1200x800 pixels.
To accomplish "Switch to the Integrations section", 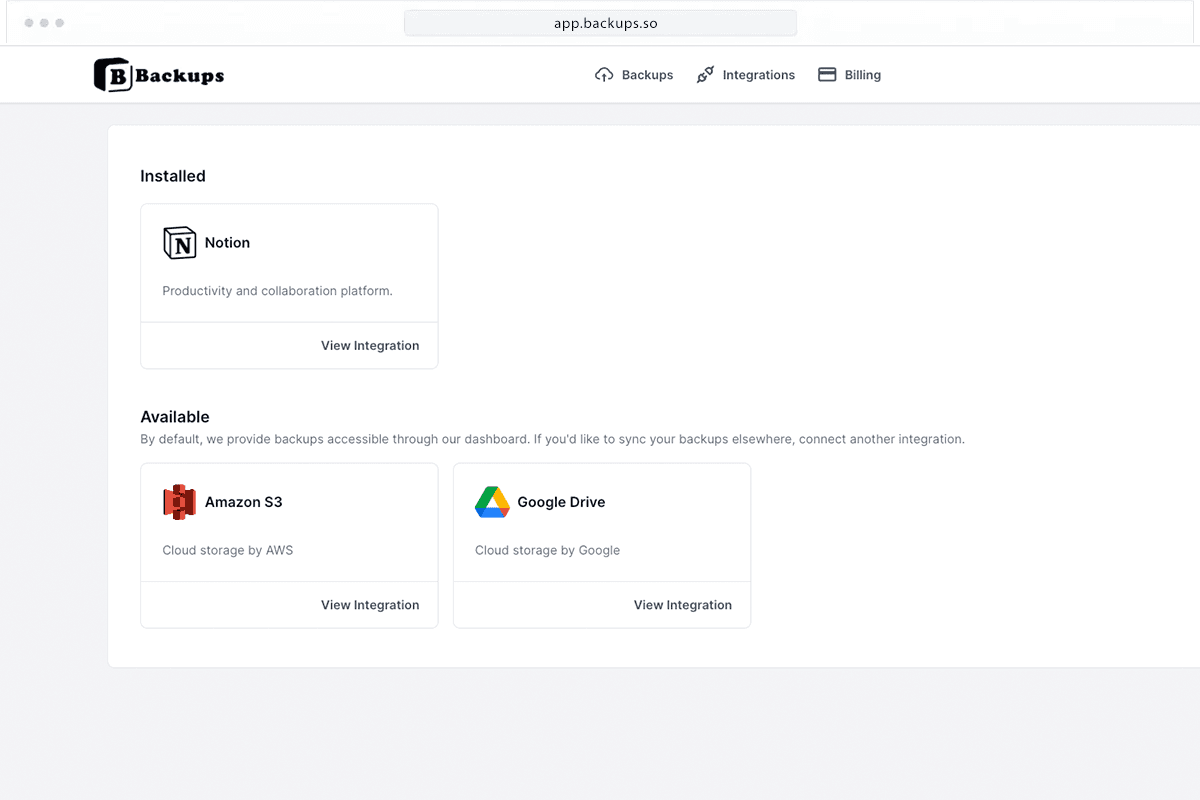I will [x=758, y=74].
